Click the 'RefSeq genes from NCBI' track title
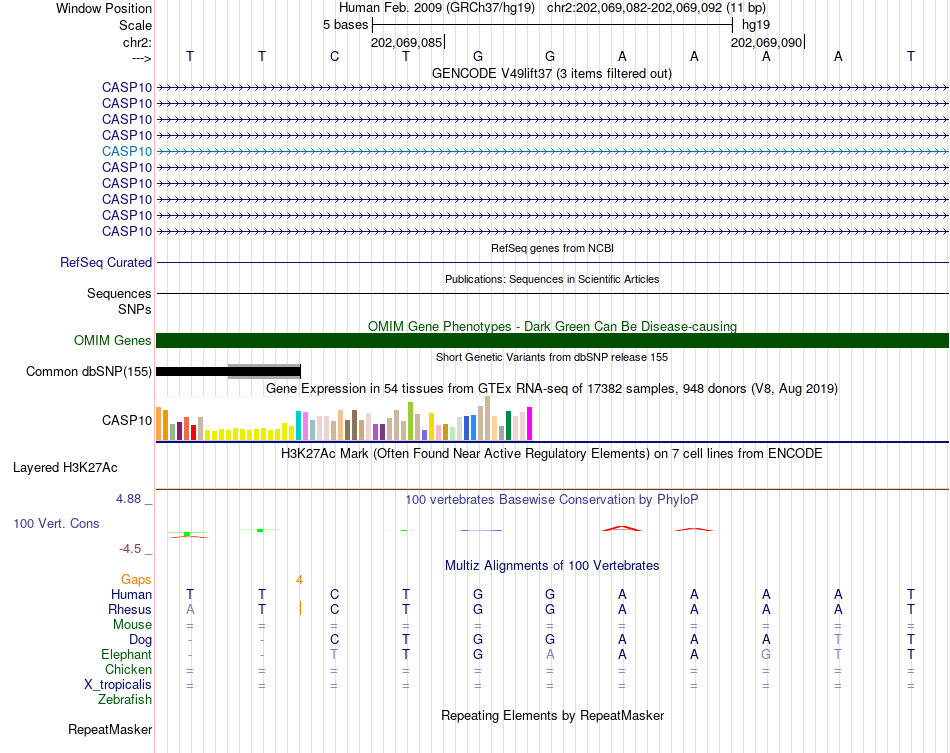The image size is (950, 753). pyautogui.click(x=552, y=248)
